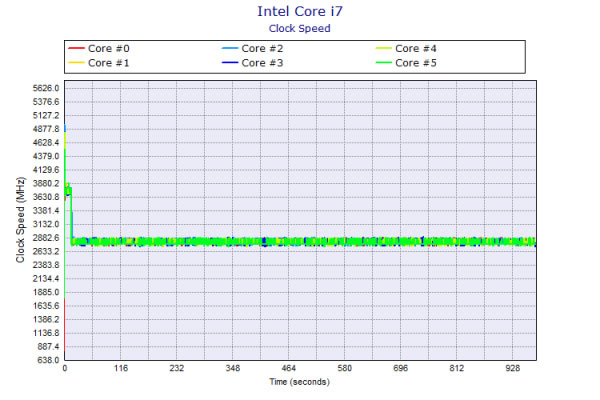This screenshot has width=600, height=400.
Task: Click the 4129.6 y-axis value
Action: tap(46, 170)
